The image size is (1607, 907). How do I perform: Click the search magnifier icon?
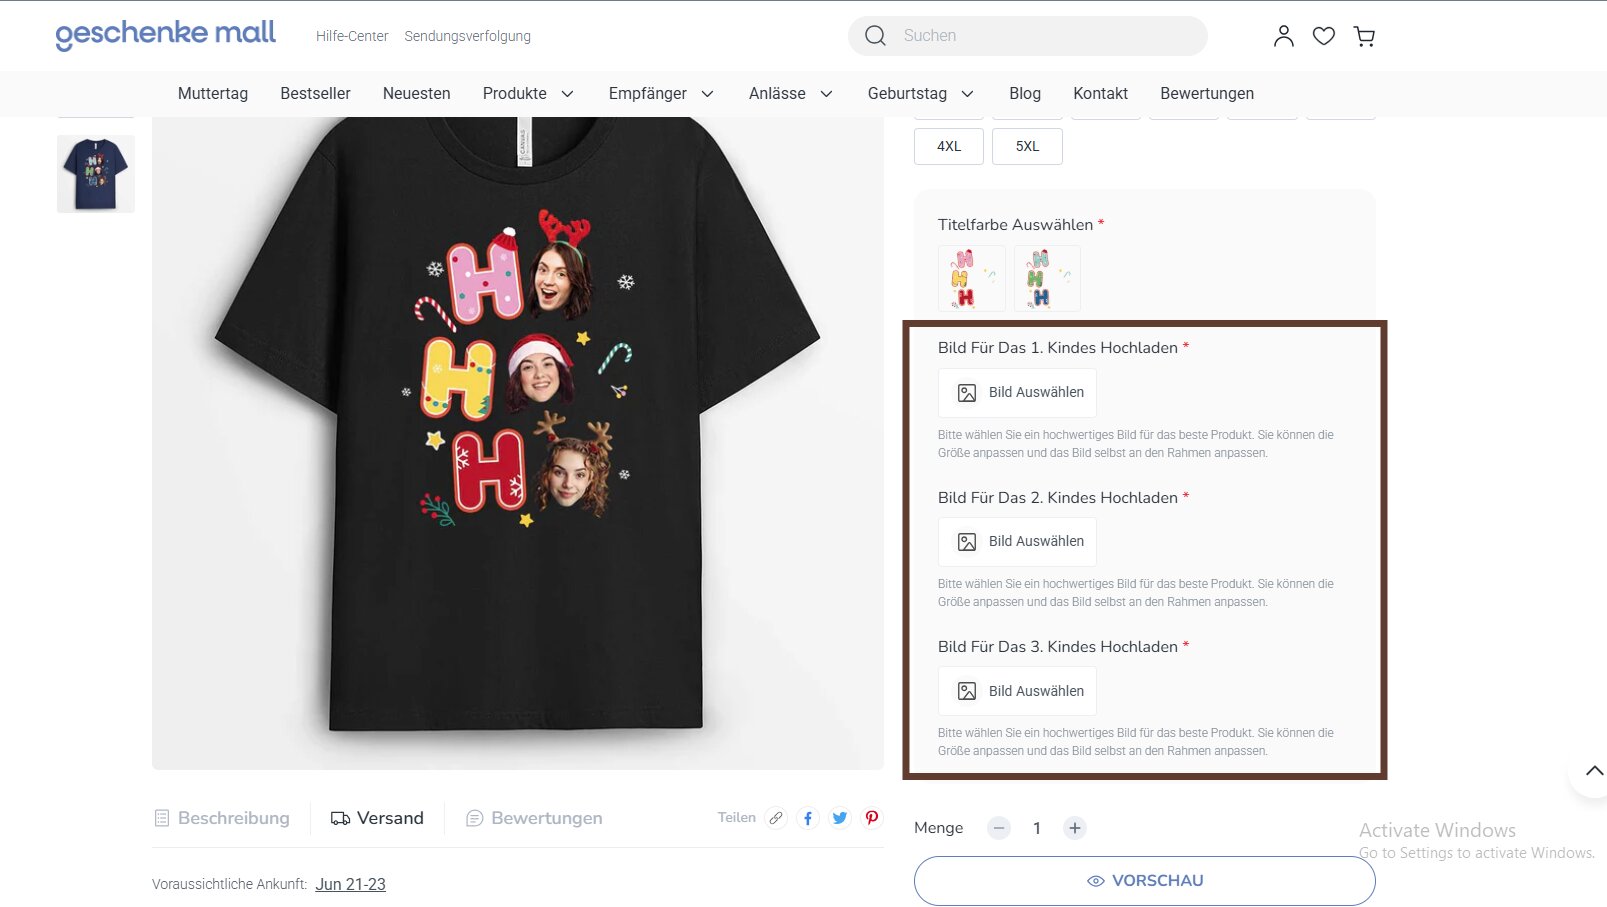(875, 36)
